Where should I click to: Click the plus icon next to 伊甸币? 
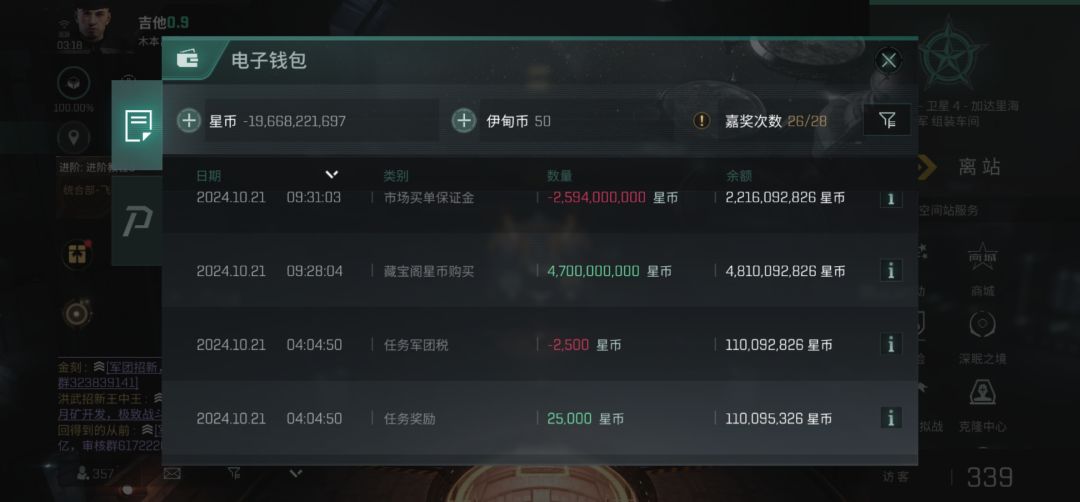tap(464, 121)
